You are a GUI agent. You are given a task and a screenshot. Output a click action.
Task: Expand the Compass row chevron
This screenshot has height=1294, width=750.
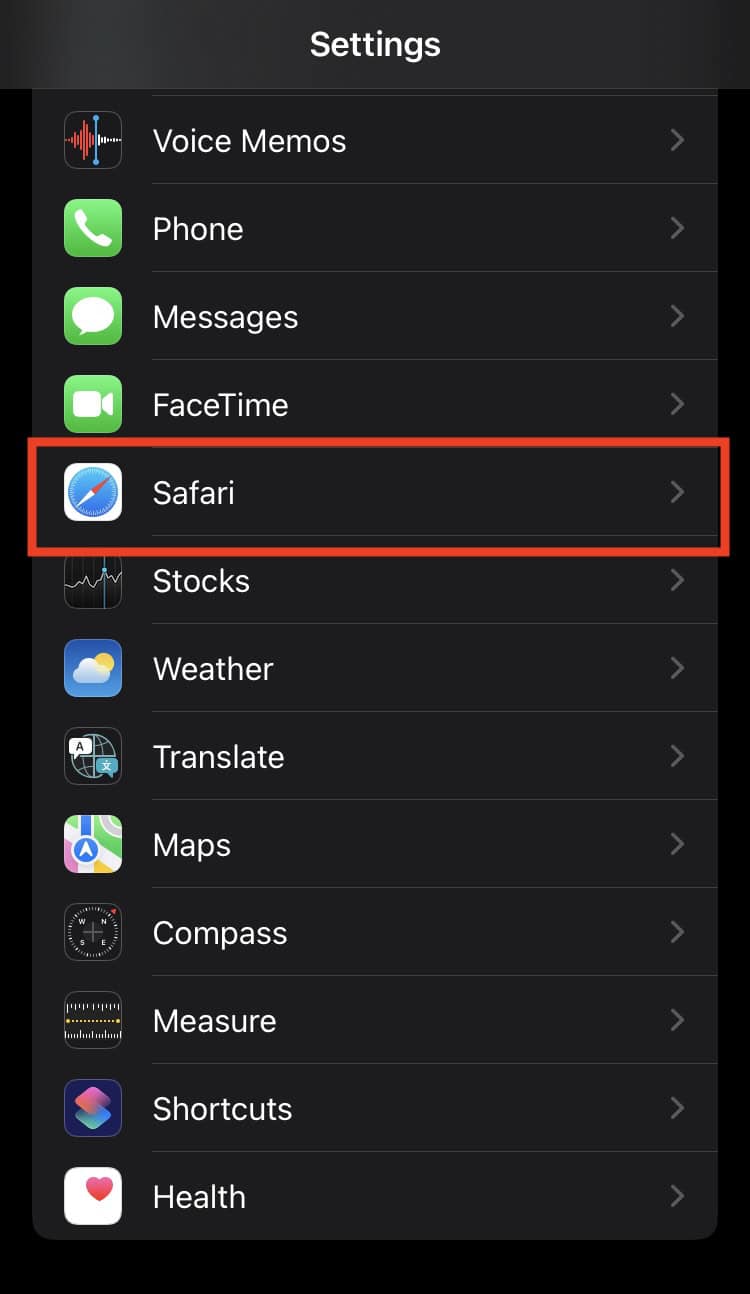pyautogui.click(x=678, y=932)
